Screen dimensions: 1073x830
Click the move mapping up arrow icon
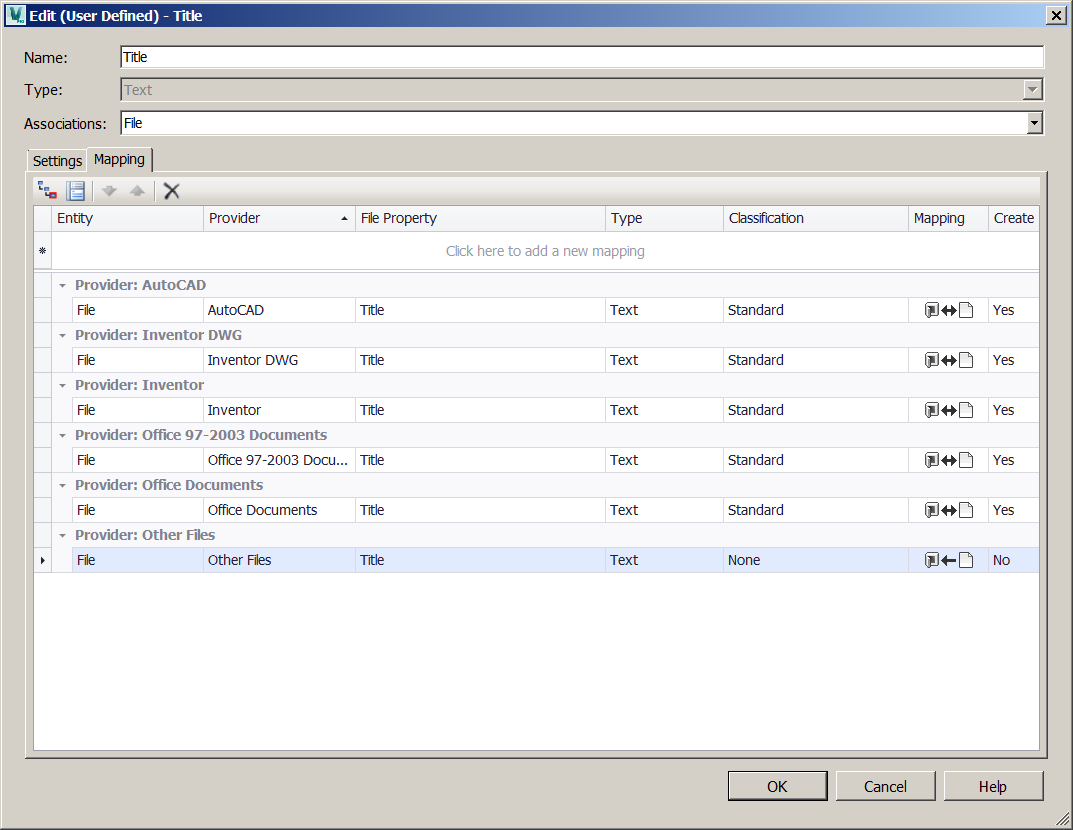pos(137,190)
